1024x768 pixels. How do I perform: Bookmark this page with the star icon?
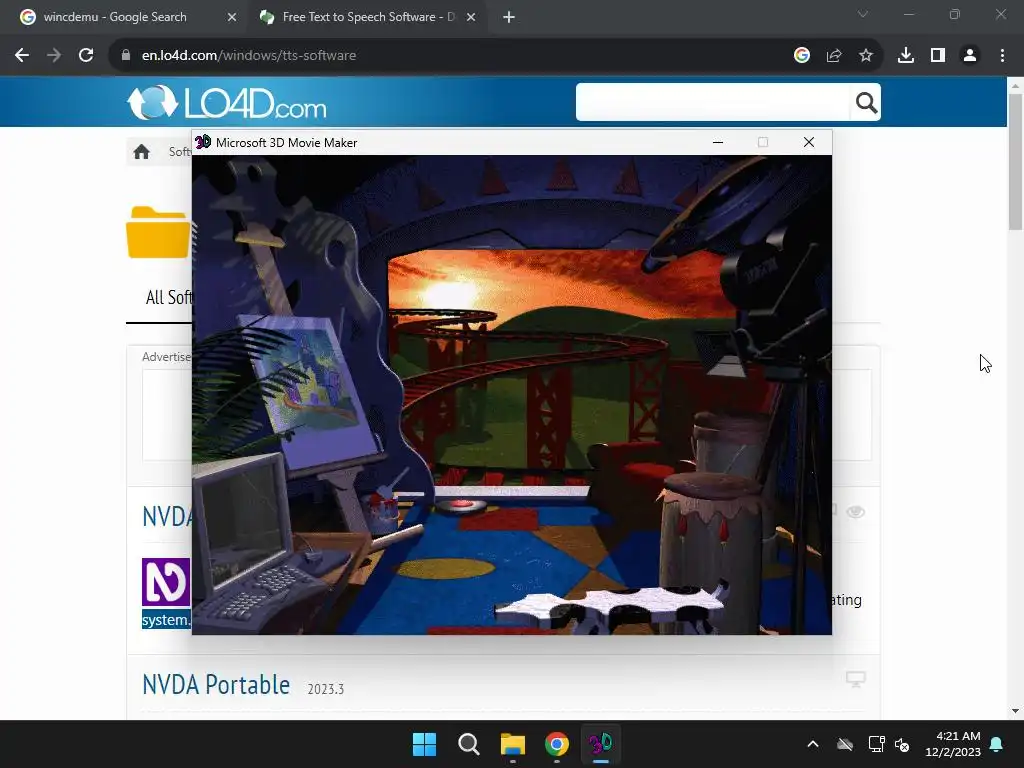(x=866, y=56)
